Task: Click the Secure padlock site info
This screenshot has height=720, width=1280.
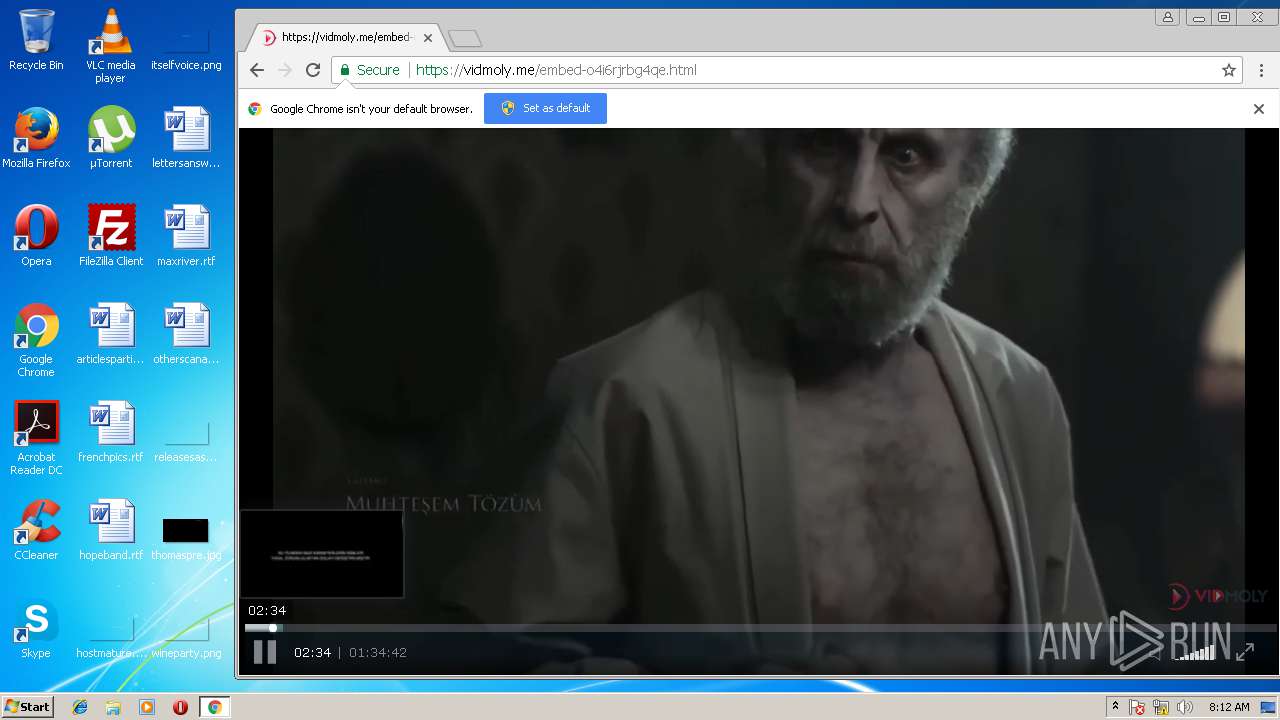Action: tap(369, 70)
